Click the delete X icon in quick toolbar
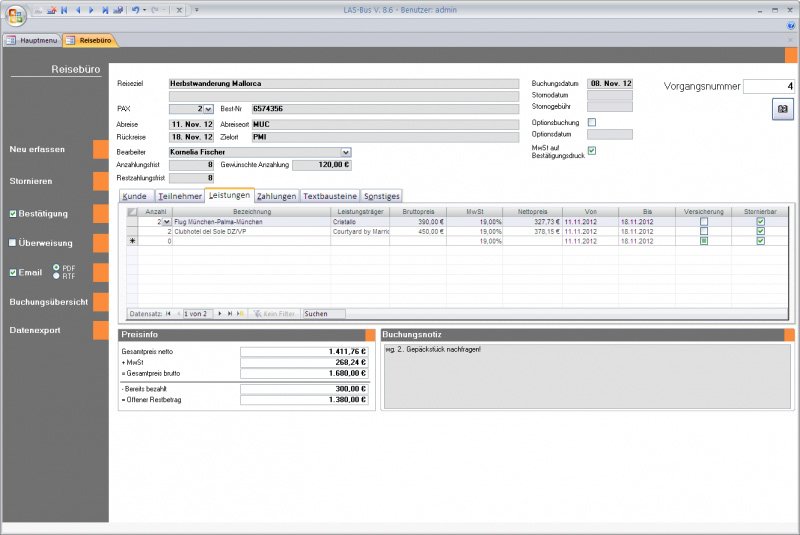Screen dimensions: 800x535 coord(179,9)
